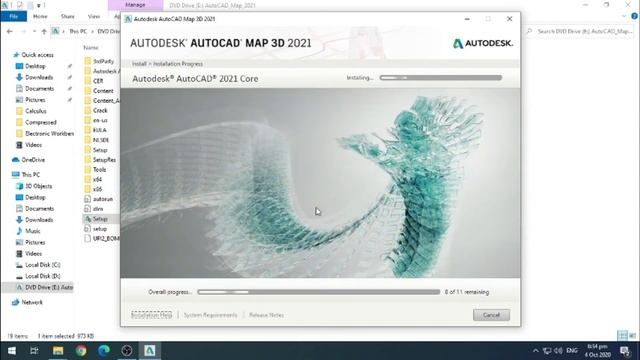640x360 pixels.
Task: Go up one folder level in Explorer
Action: pyautogui.click(x=44, y=31)
